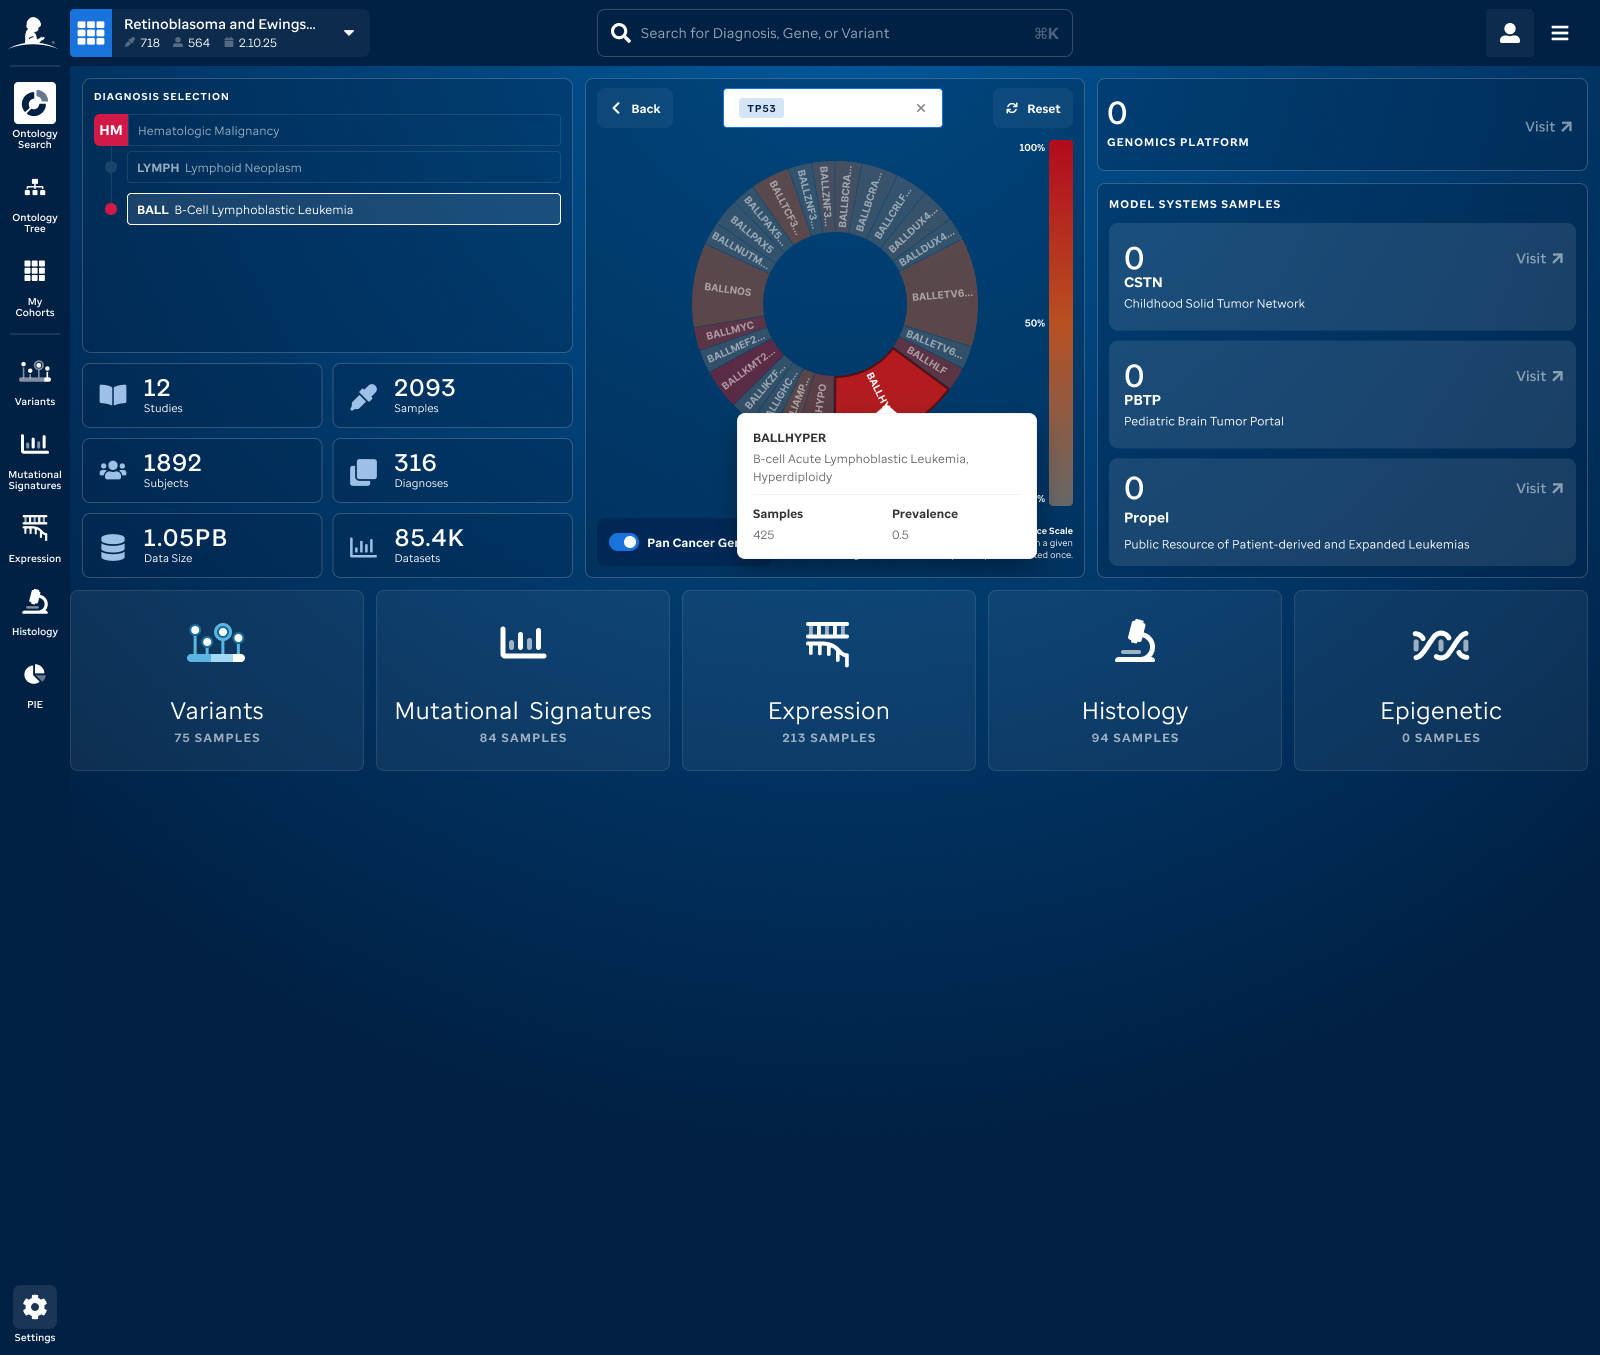Toggle the Pan Cancer Gene switch
The width and height of the screenshot is (1600, 1355).
click(x=624, y=542)
